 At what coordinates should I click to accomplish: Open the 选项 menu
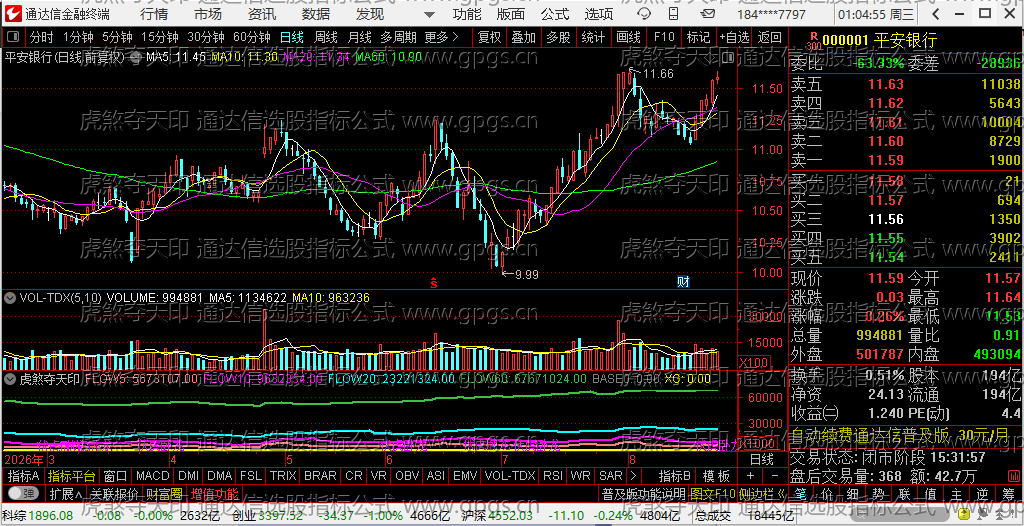pyautogui.click(x=599, y=14)
